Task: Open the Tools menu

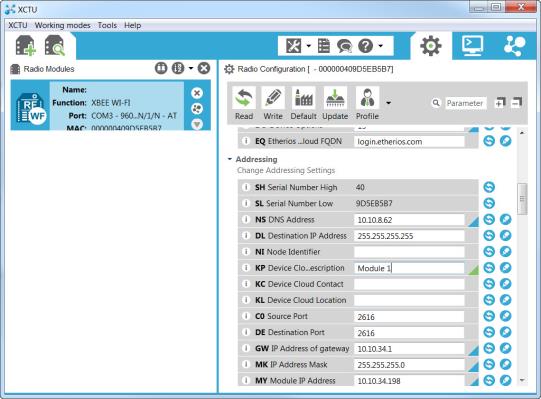Action: coord(107,26)
